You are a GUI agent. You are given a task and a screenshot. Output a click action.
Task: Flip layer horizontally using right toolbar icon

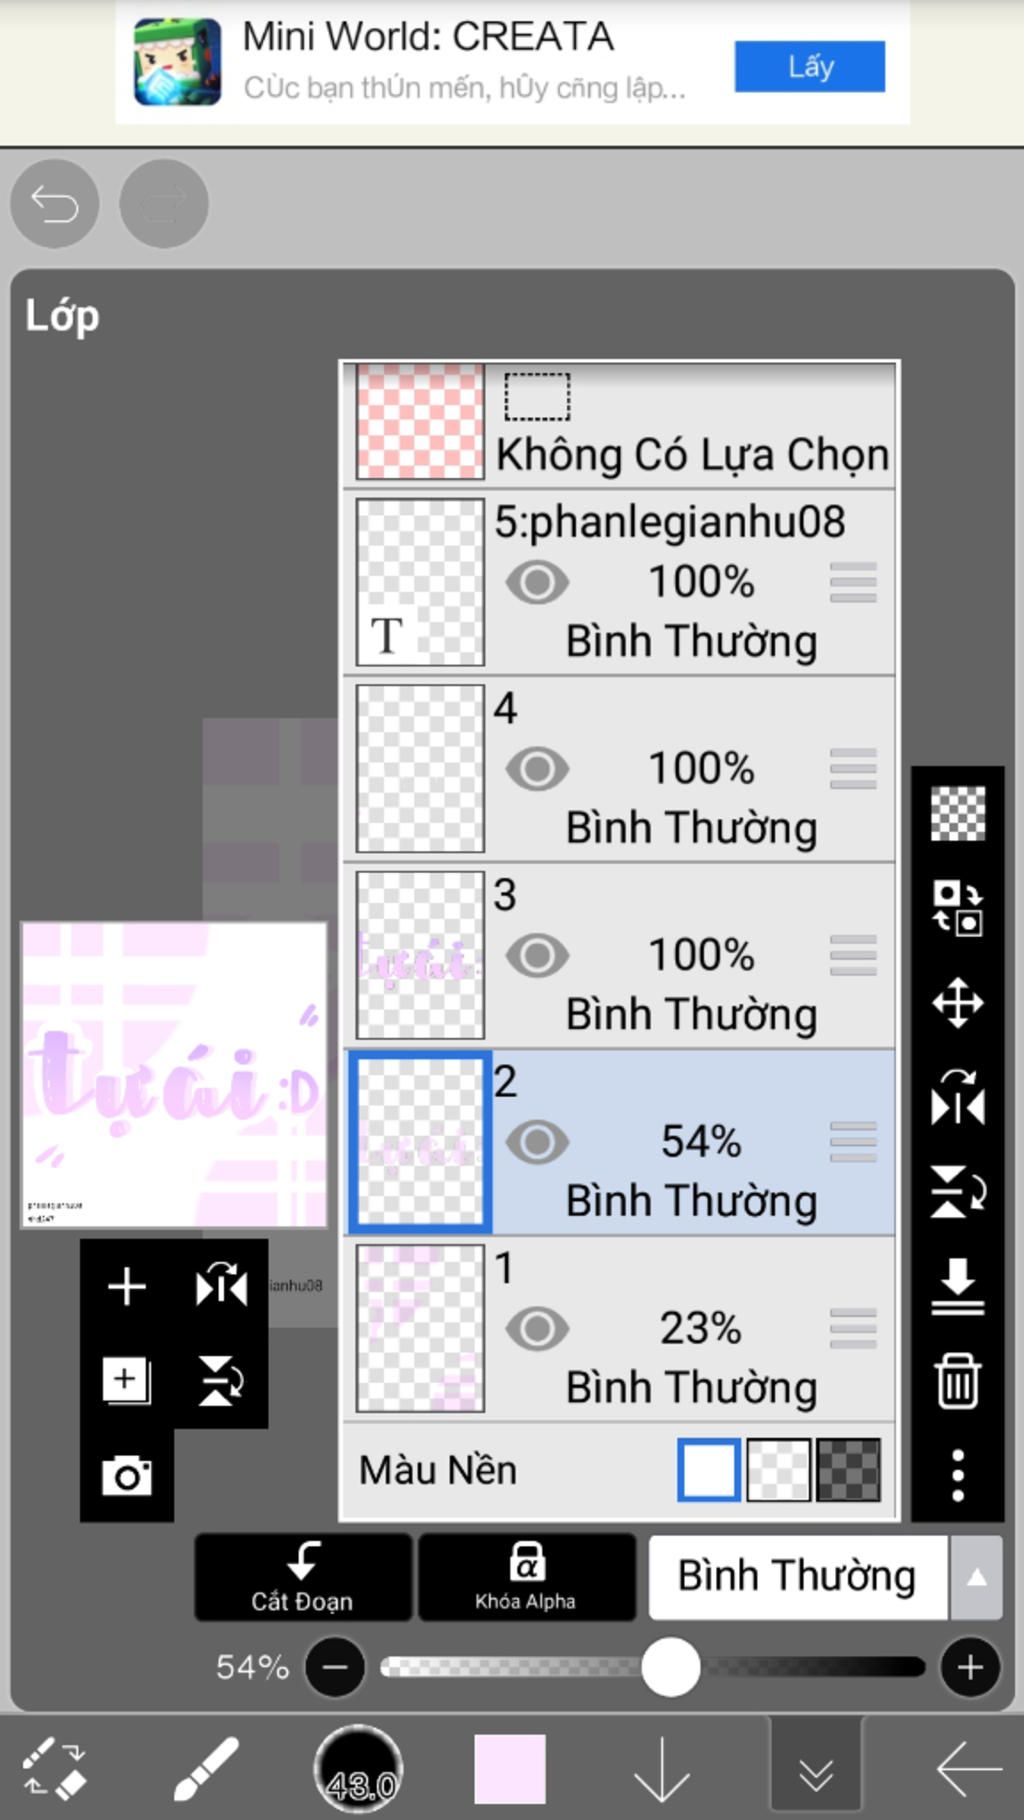957,1097
